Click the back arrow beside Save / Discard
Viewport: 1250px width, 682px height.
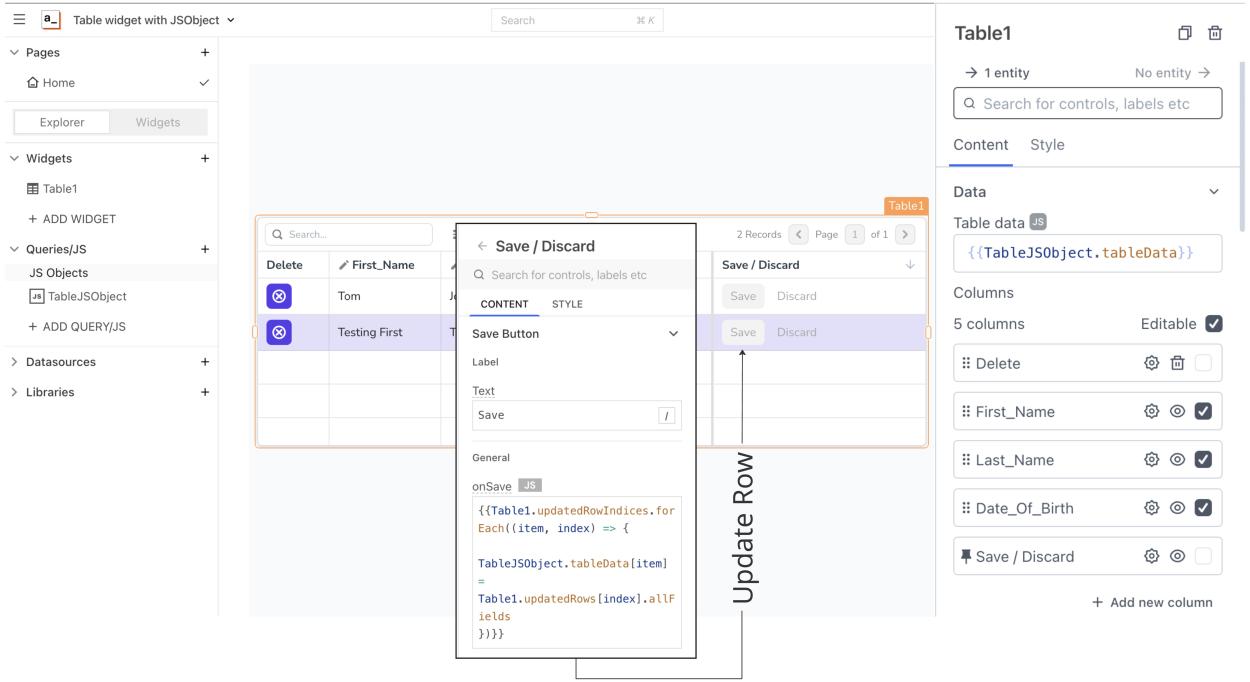481,246
